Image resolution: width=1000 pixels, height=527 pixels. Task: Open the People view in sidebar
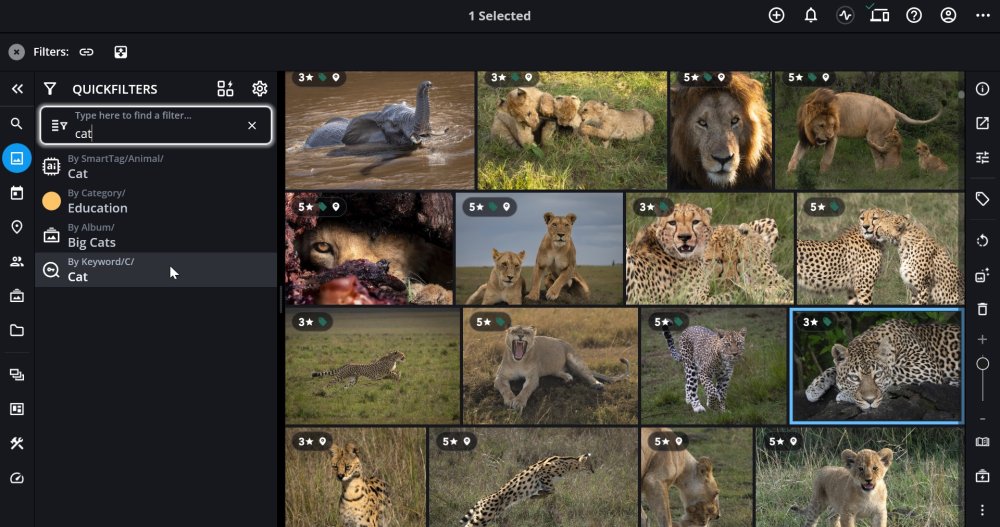click(16, 262)
